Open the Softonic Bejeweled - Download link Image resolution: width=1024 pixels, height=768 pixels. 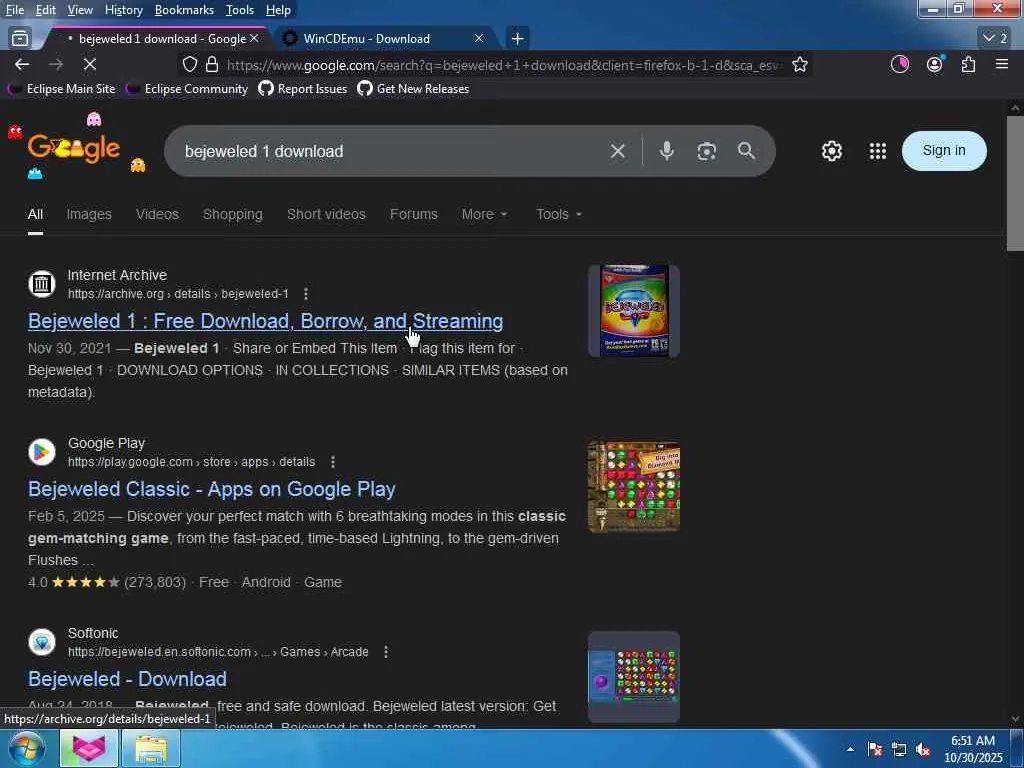127,679
